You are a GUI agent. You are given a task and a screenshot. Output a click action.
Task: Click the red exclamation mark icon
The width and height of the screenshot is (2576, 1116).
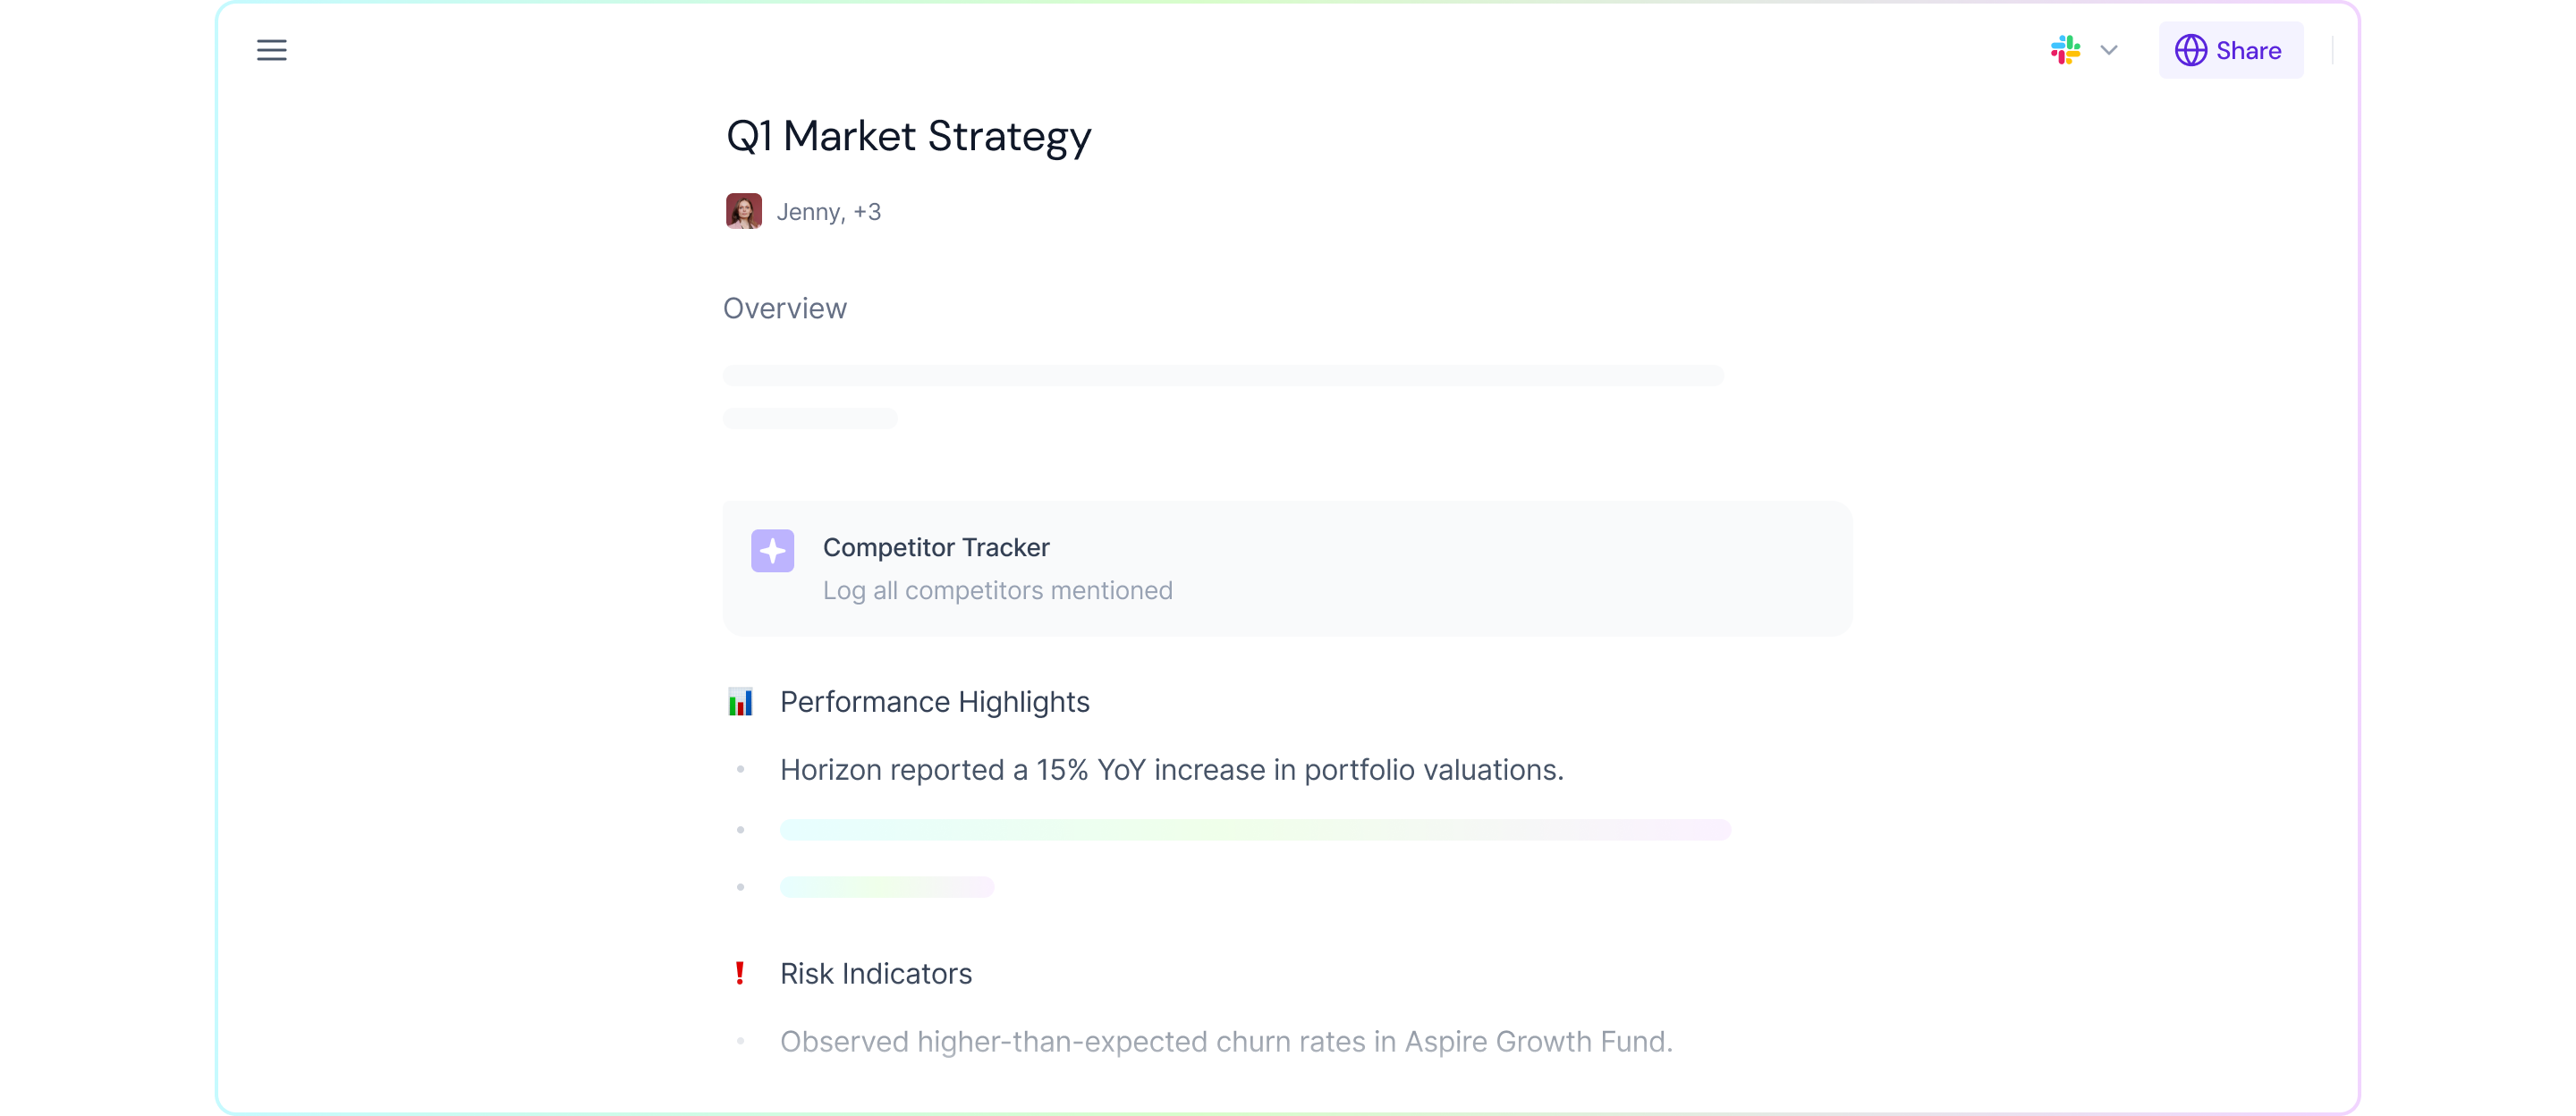tap(739, 973)
